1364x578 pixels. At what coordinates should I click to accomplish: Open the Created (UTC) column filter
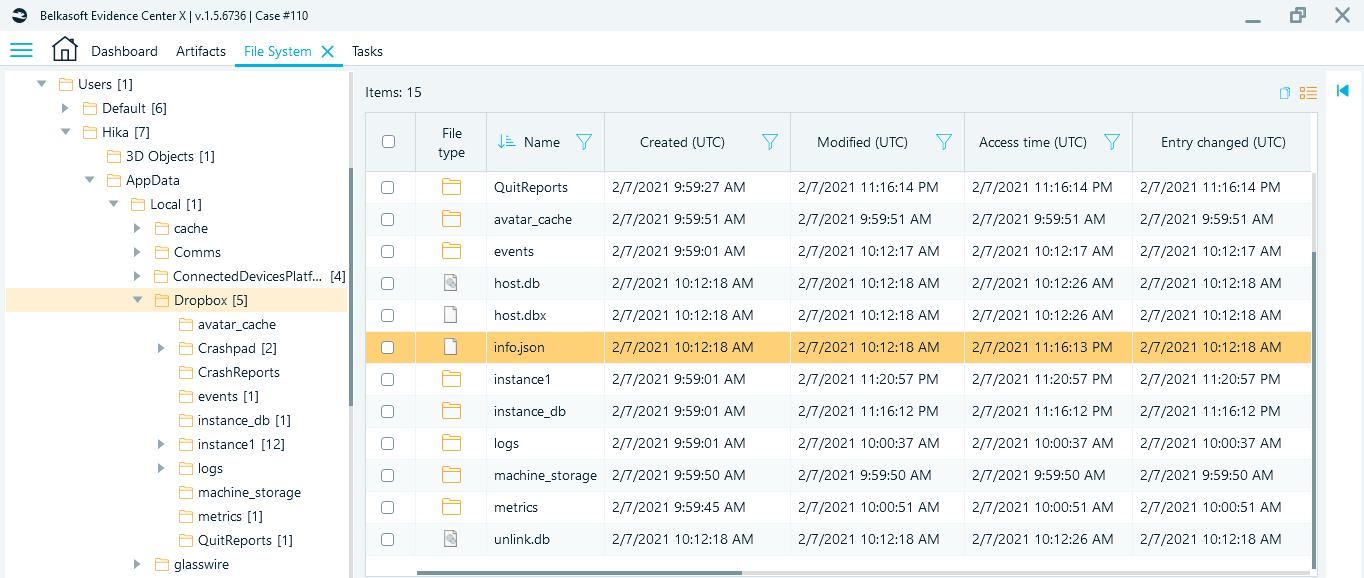point(770,142)
